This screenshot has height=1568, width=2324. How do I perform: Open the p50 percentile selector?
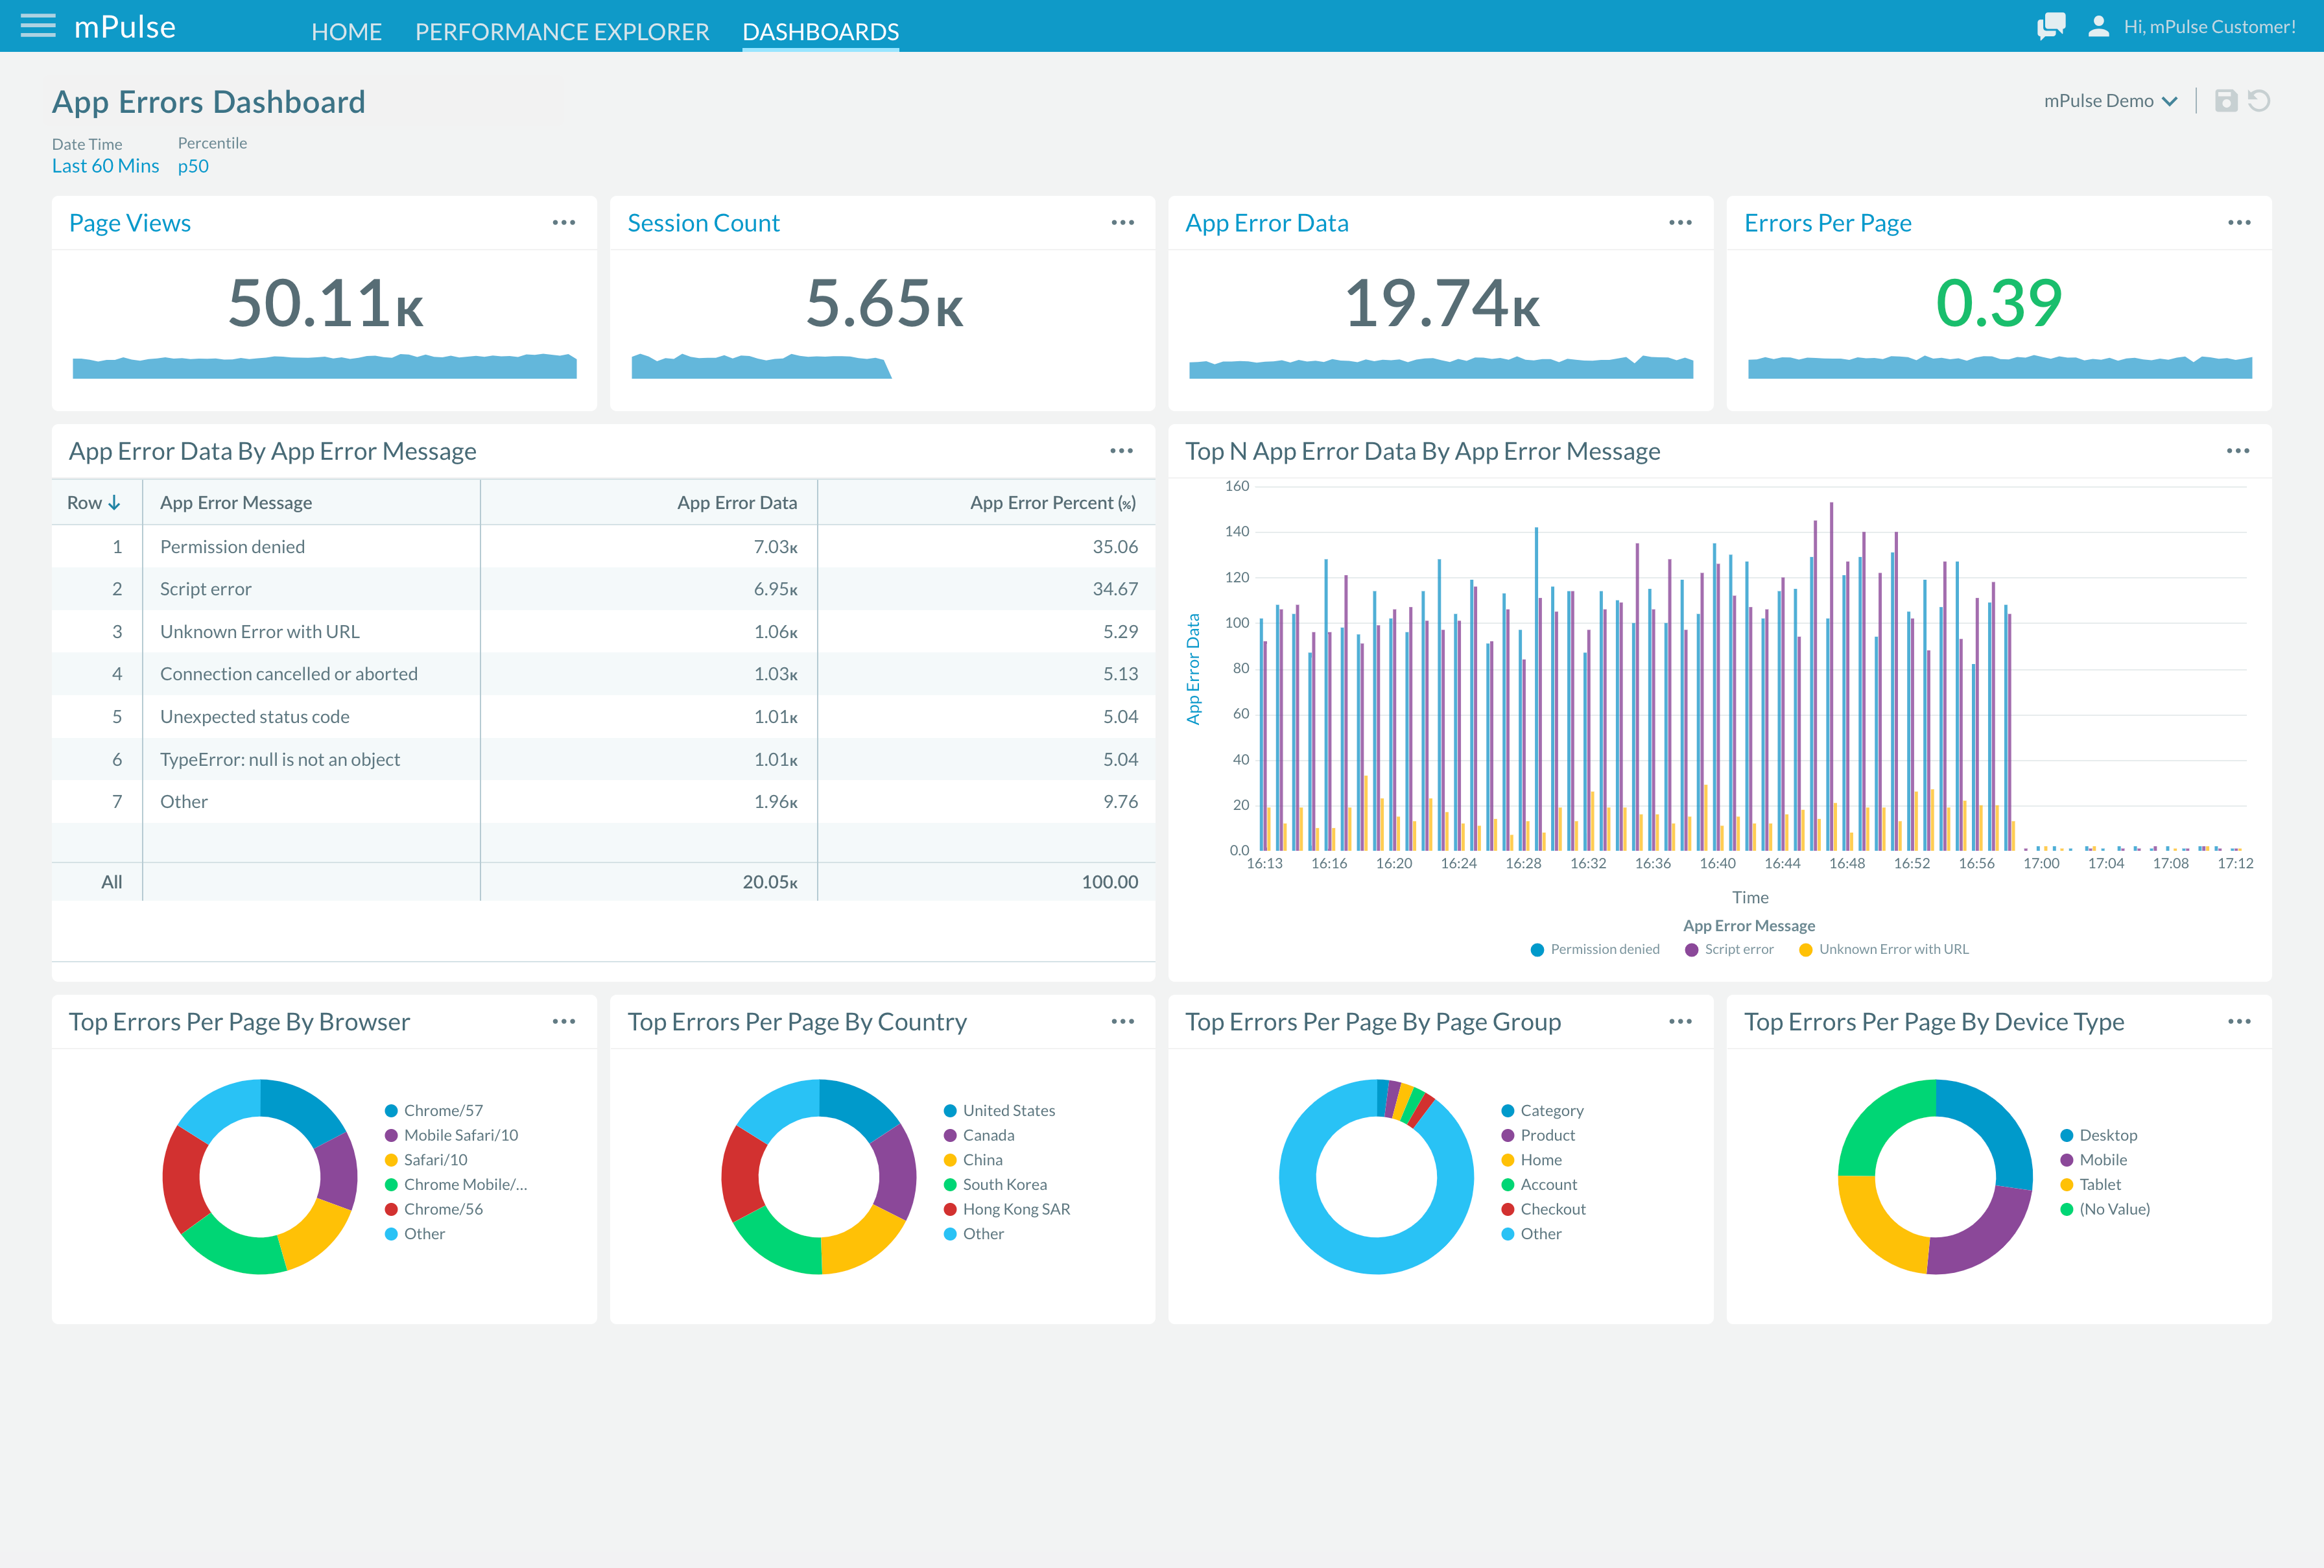coord(194,165)
